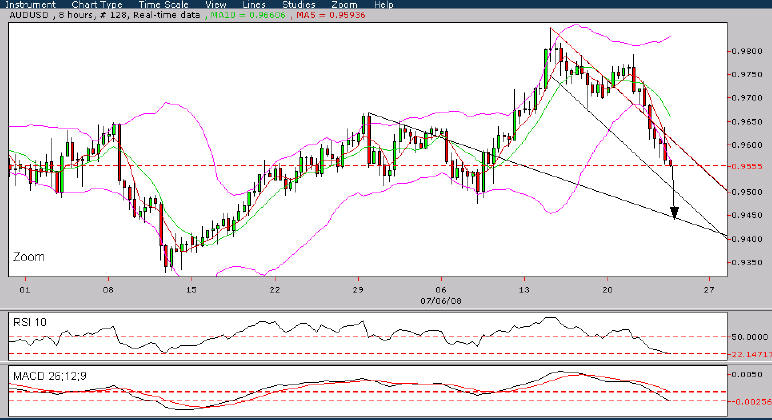The image size is (772, 420).
Task: Click the MACD 26;12;9 panel label
Action: 50,376
